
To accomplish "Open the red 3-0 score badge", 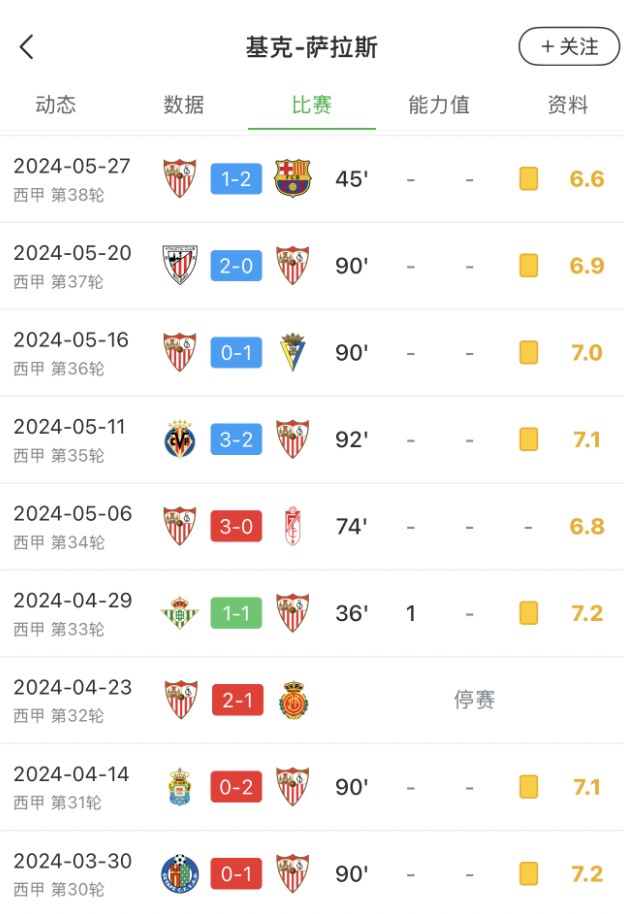I will point(236,527).
